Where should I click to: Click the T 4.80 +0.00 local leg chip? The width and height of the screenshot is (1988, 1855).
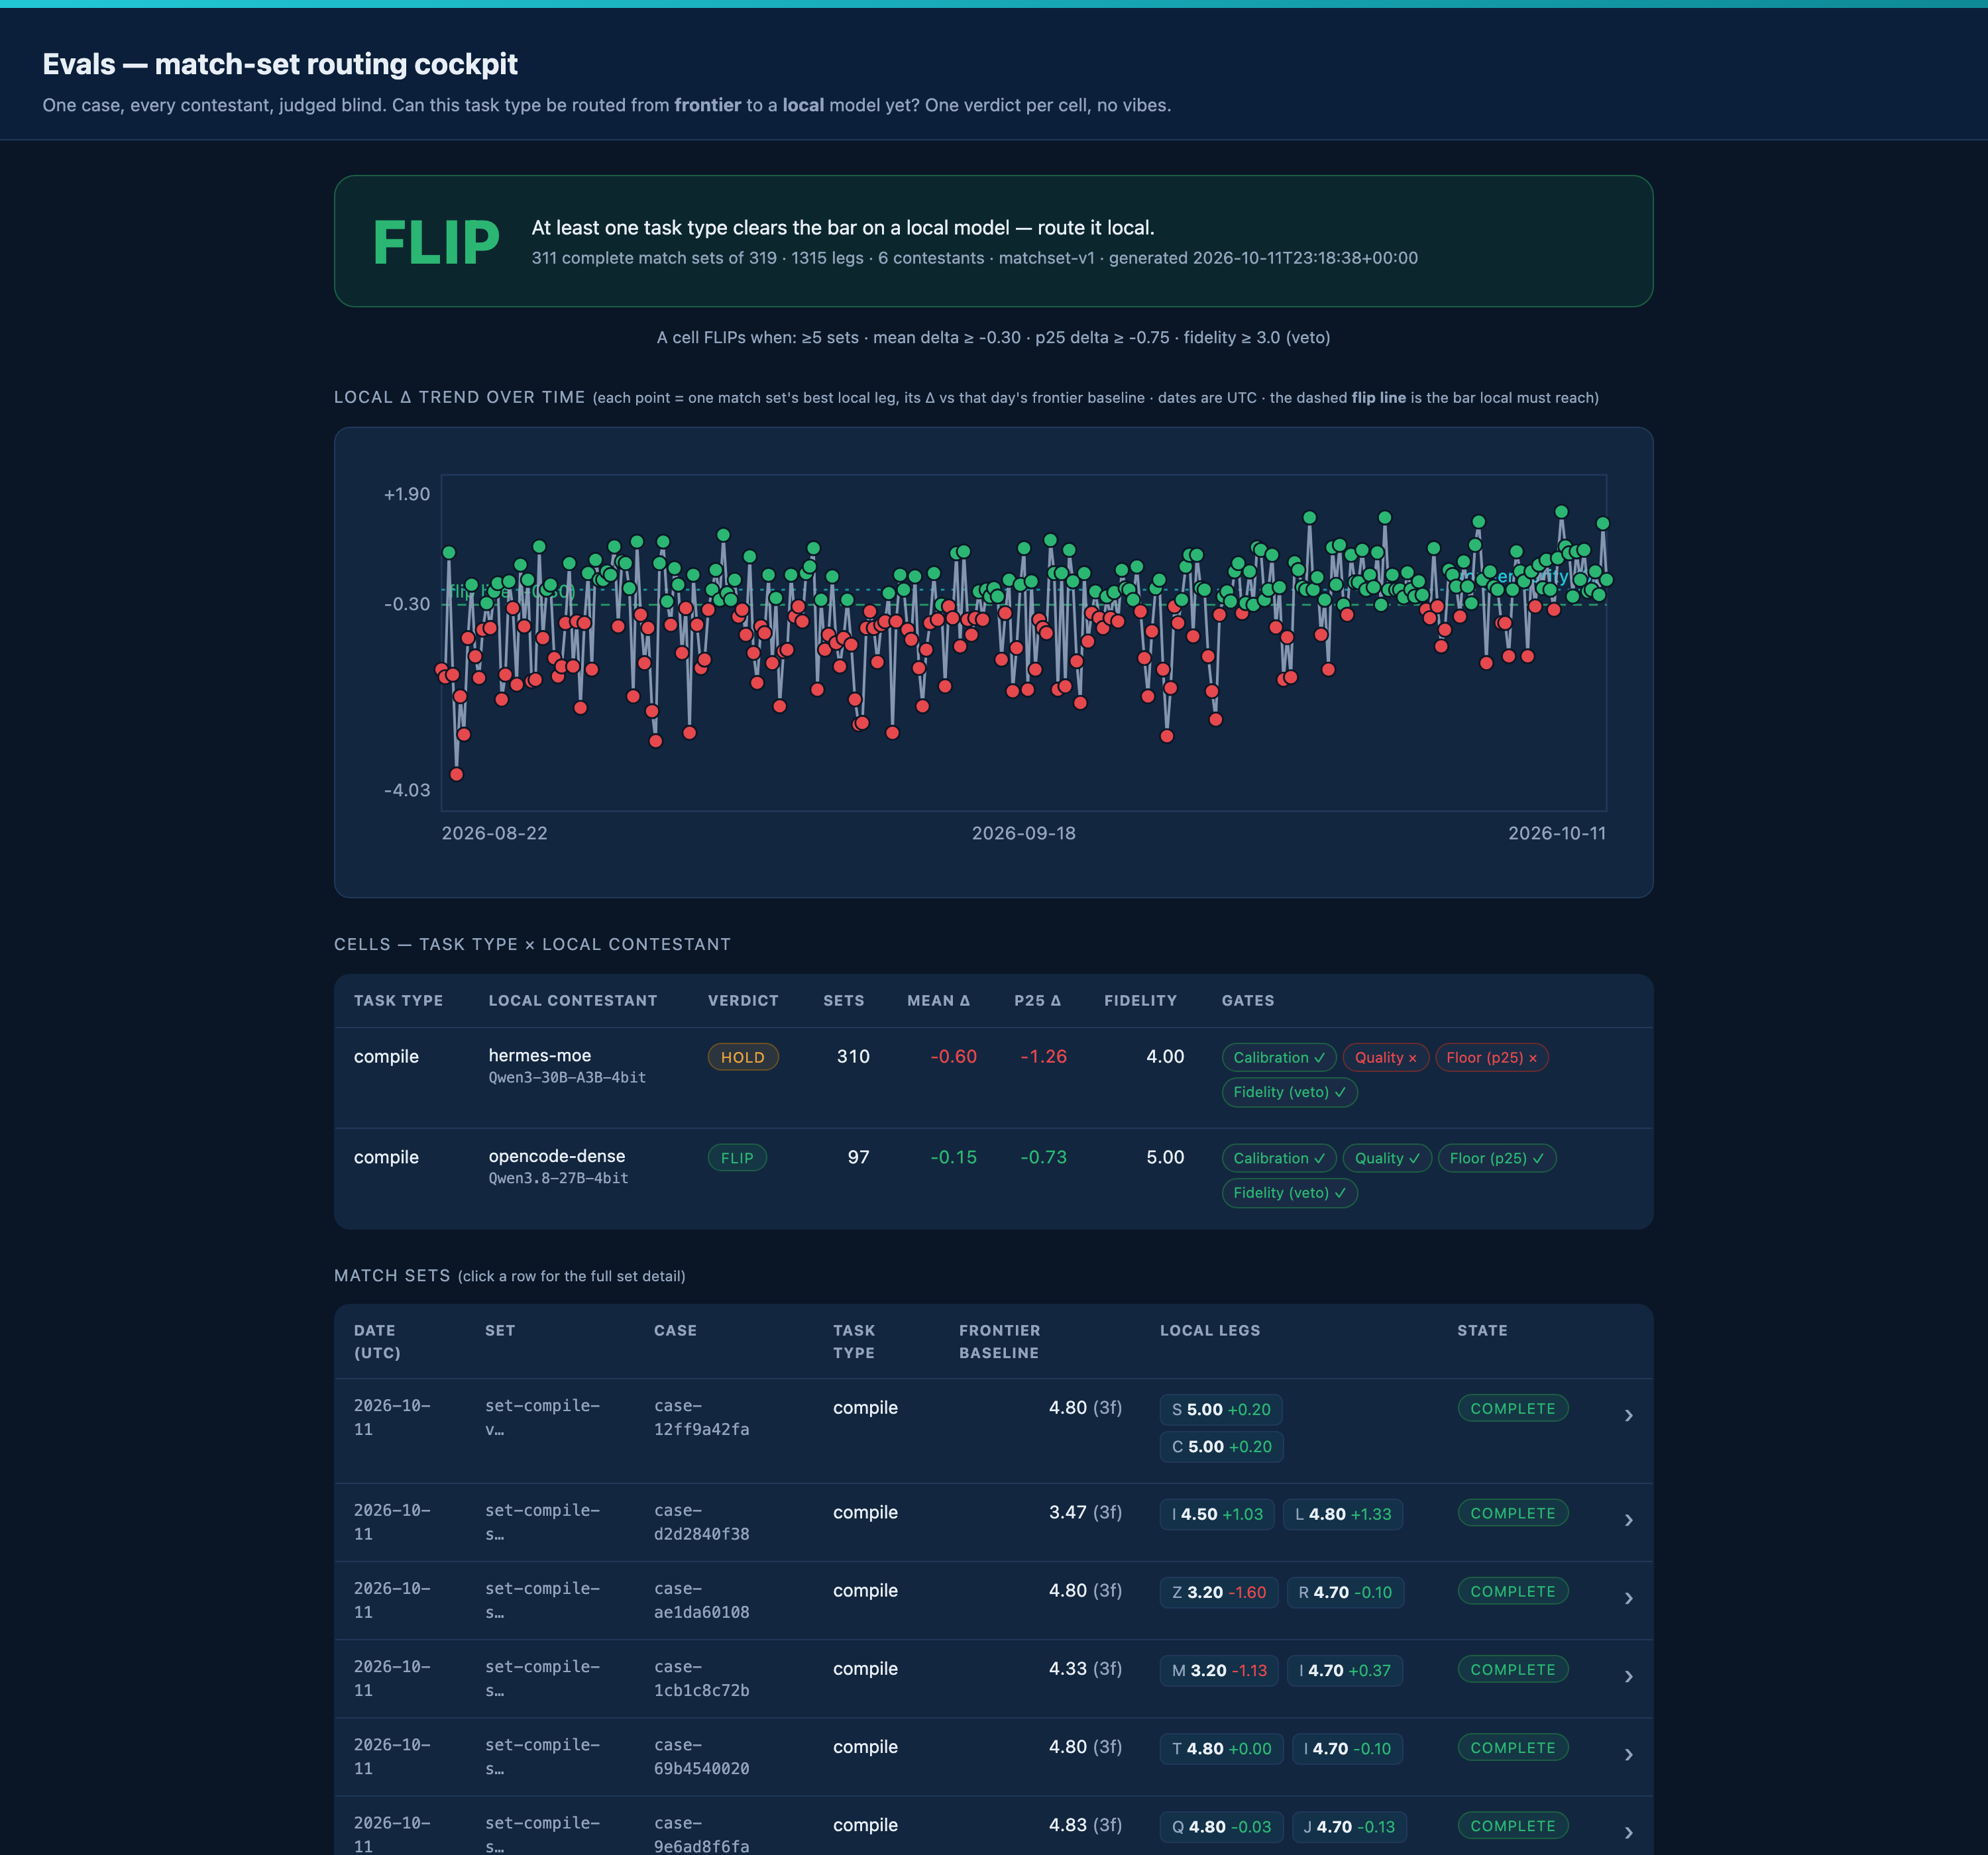click(x=1221, y=1748)
